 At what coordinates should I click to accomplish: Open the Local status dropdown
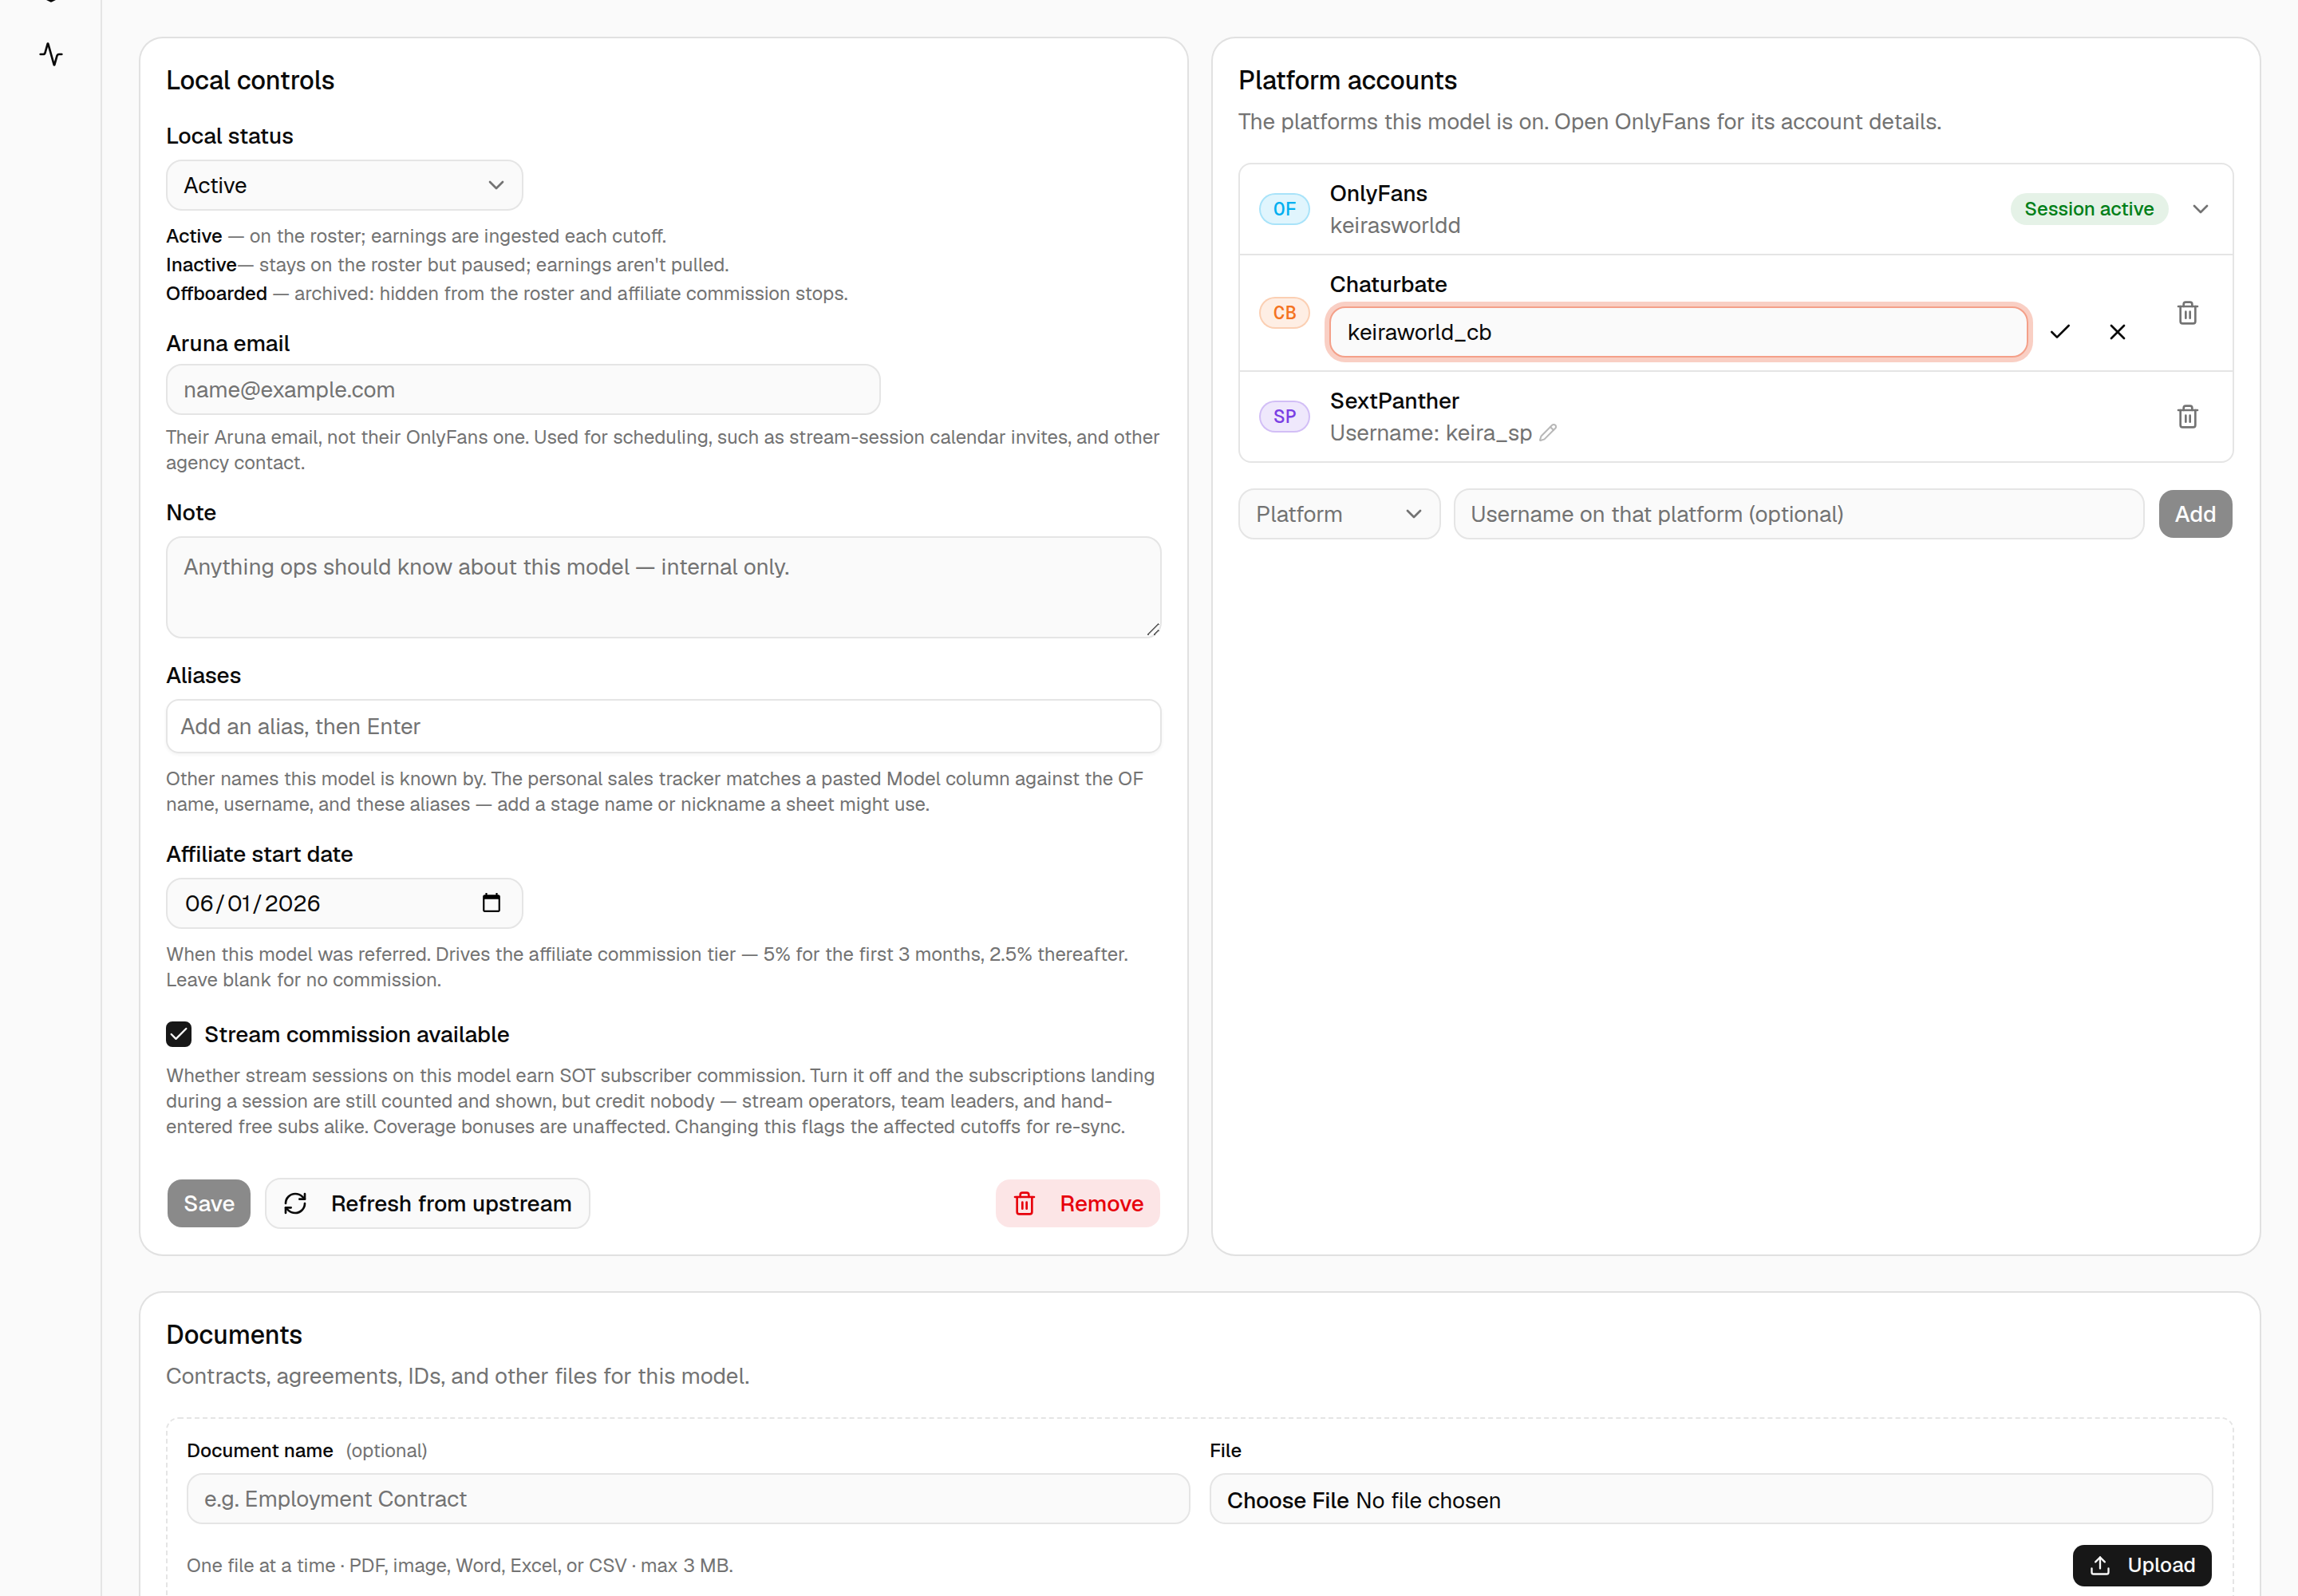click(344, 186)
